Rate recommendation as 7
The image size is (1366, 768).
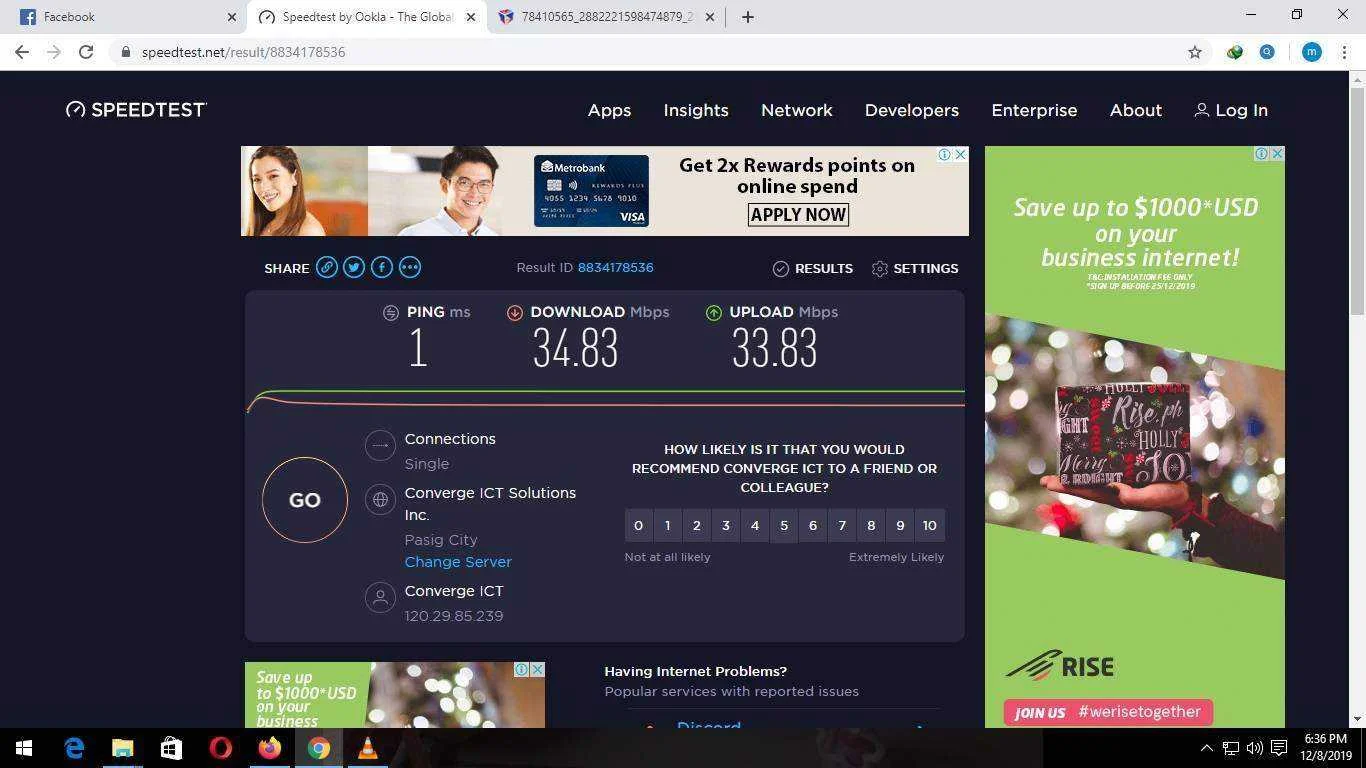tap(842, 525)
